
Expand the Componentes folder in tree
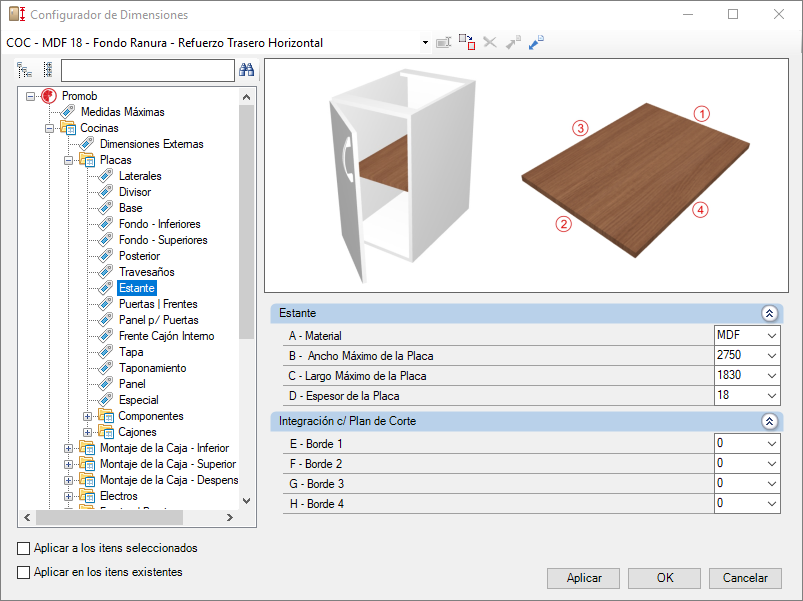(88, 416)
